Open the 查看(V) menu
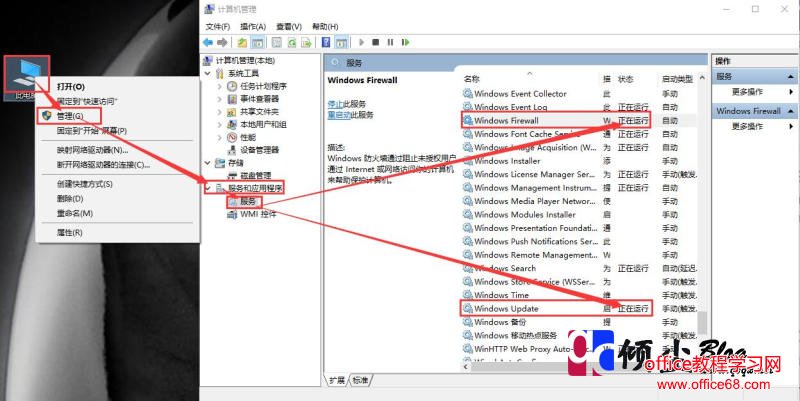The width and height of the screenshot is (800, 401). pyautogui.click(x=289, y=27)
